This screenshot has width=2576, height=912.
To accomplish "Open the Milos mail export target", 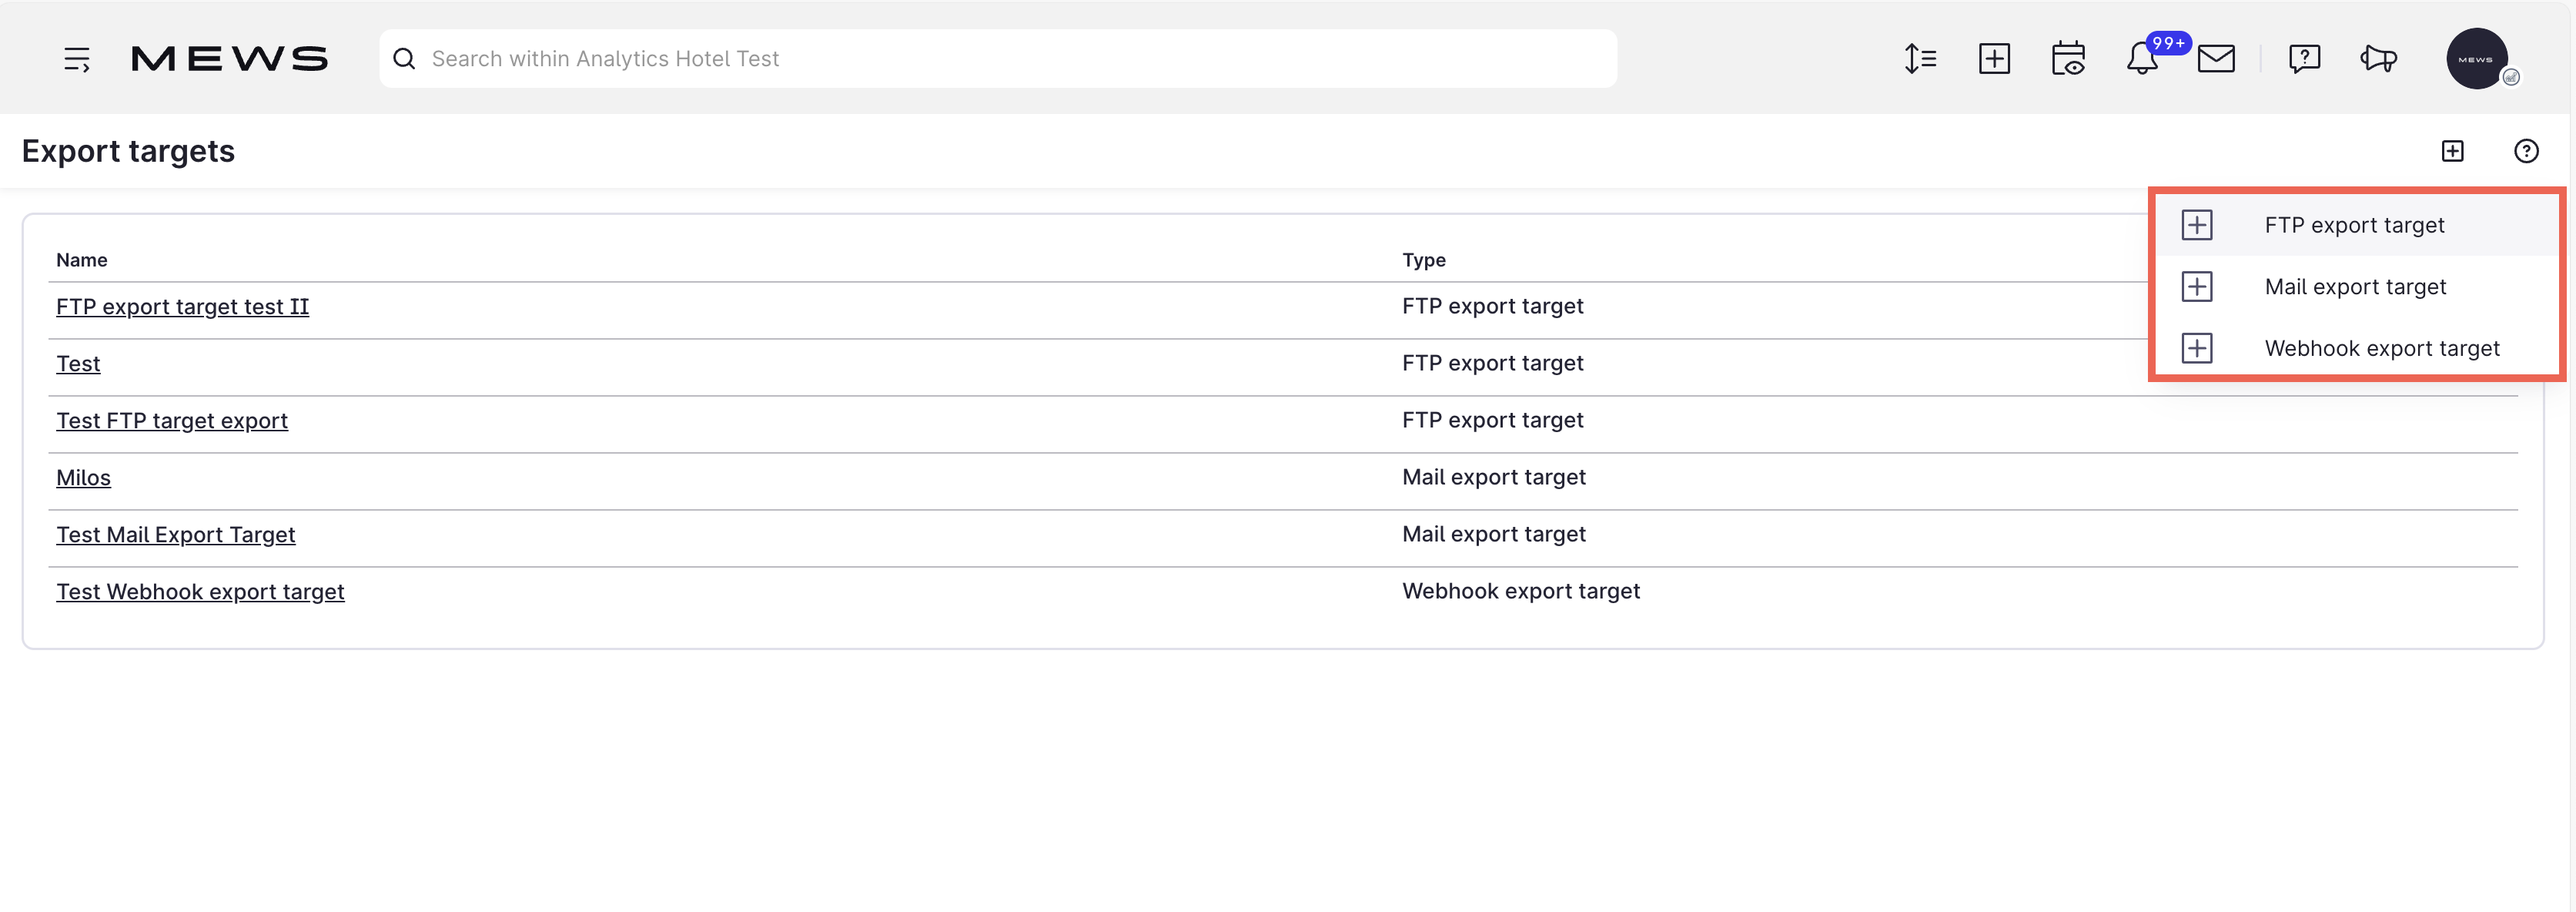I will click(x=83, y=477).
